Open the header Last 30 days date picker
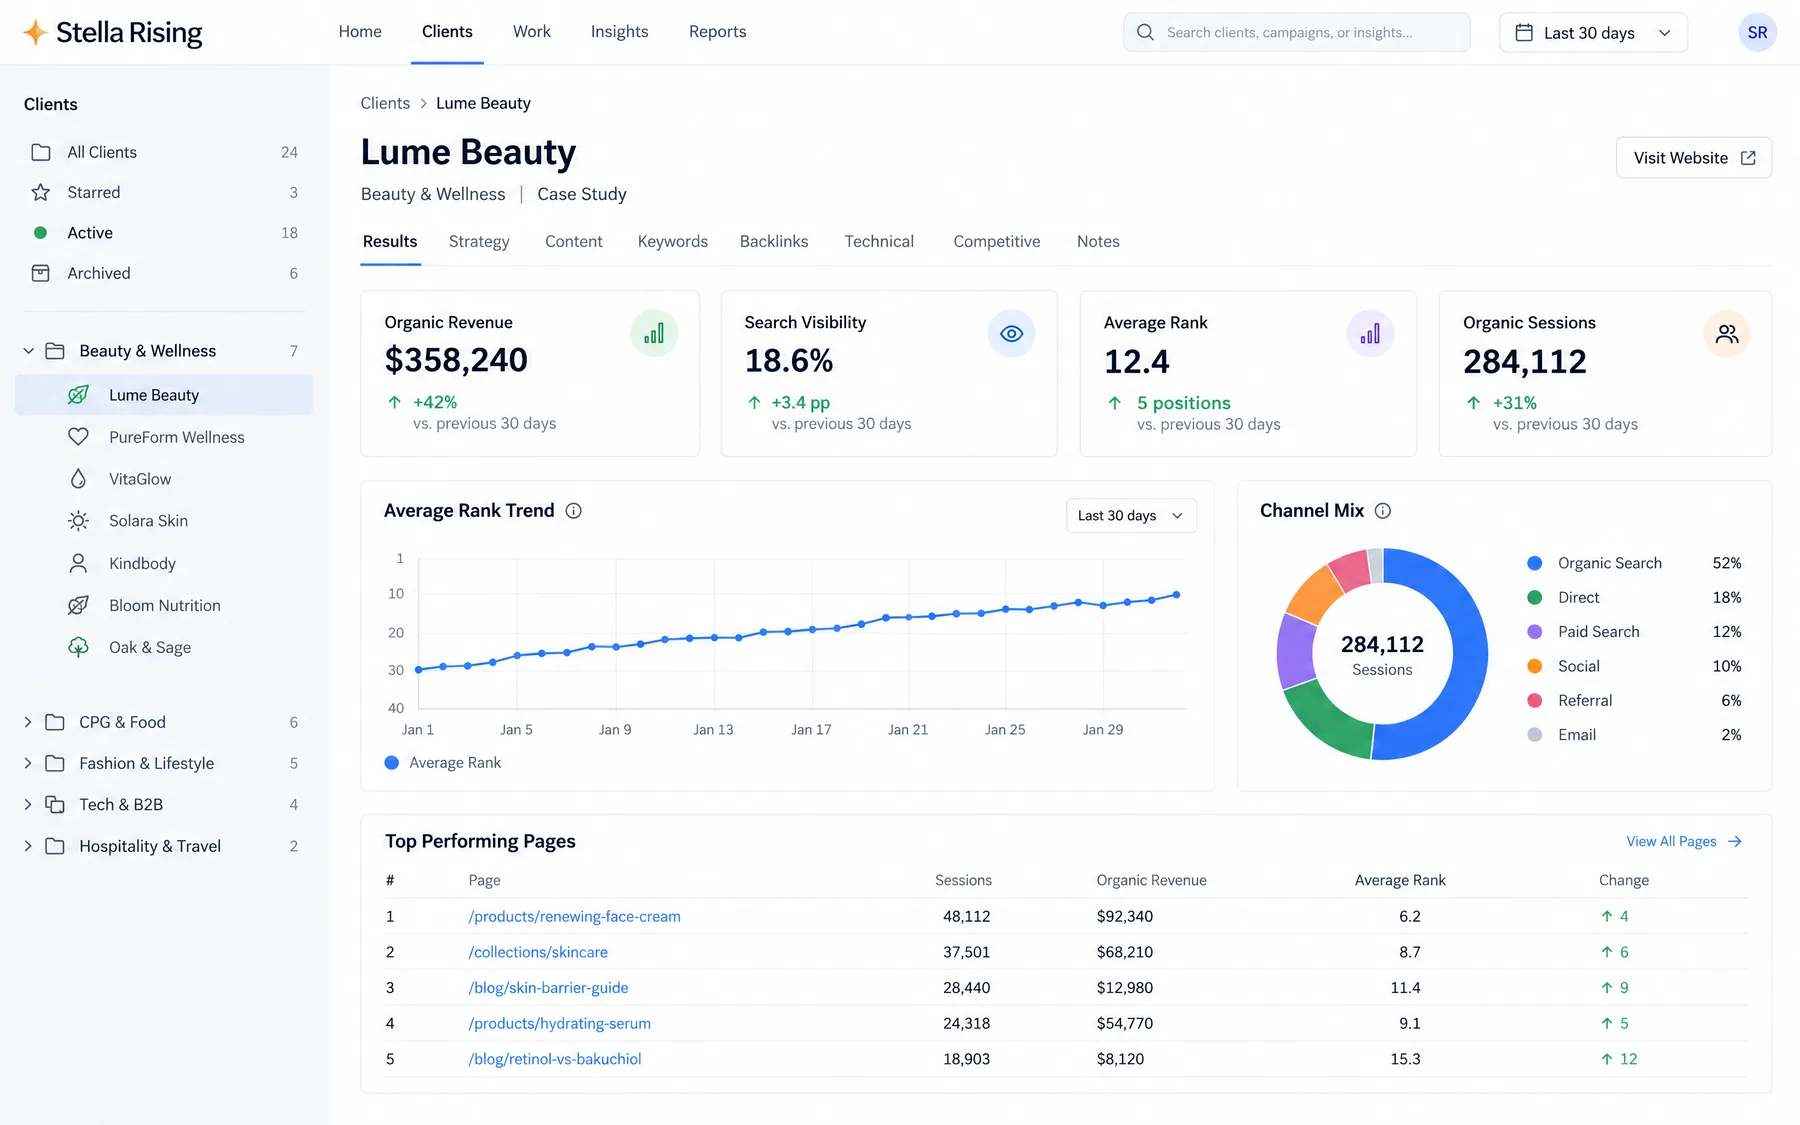Viewport: 1800px width, 1125px height. 1593,33
